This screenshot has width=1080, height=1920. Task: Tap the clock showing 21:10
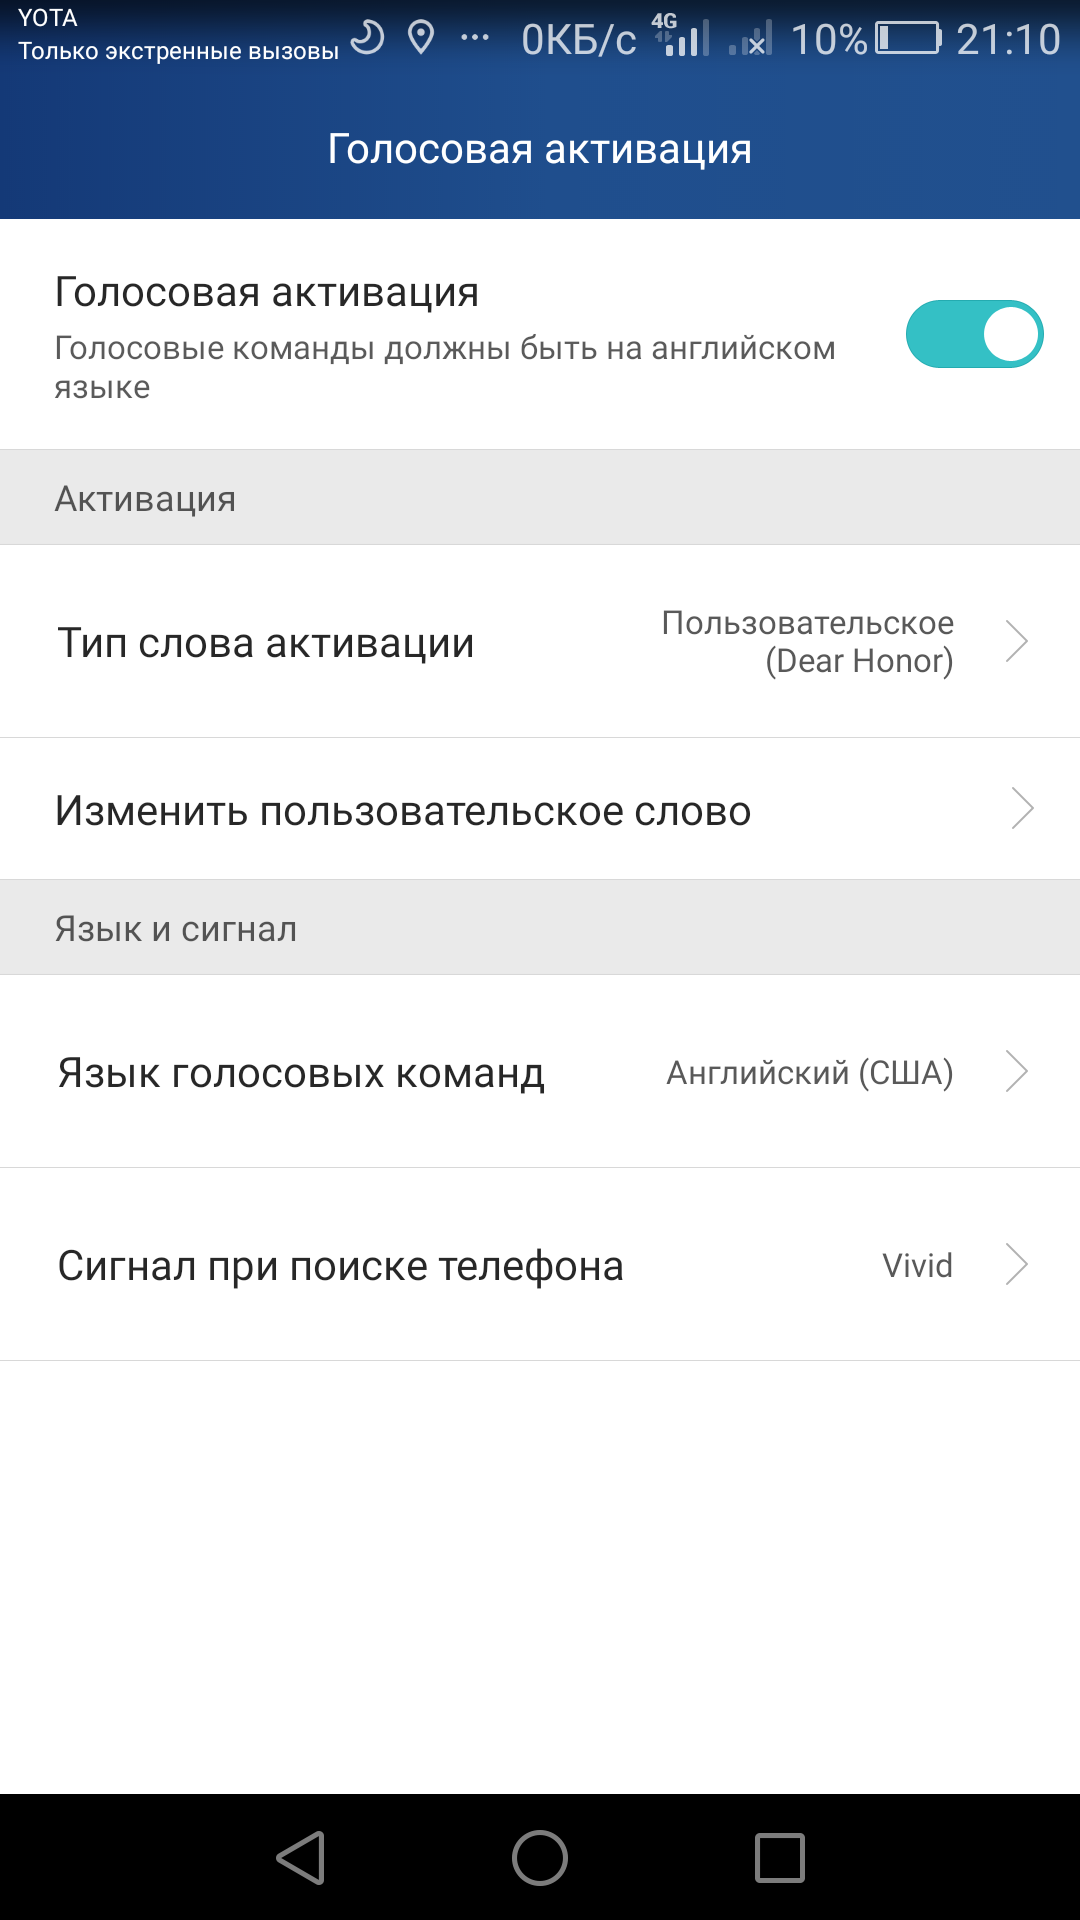1007,39
